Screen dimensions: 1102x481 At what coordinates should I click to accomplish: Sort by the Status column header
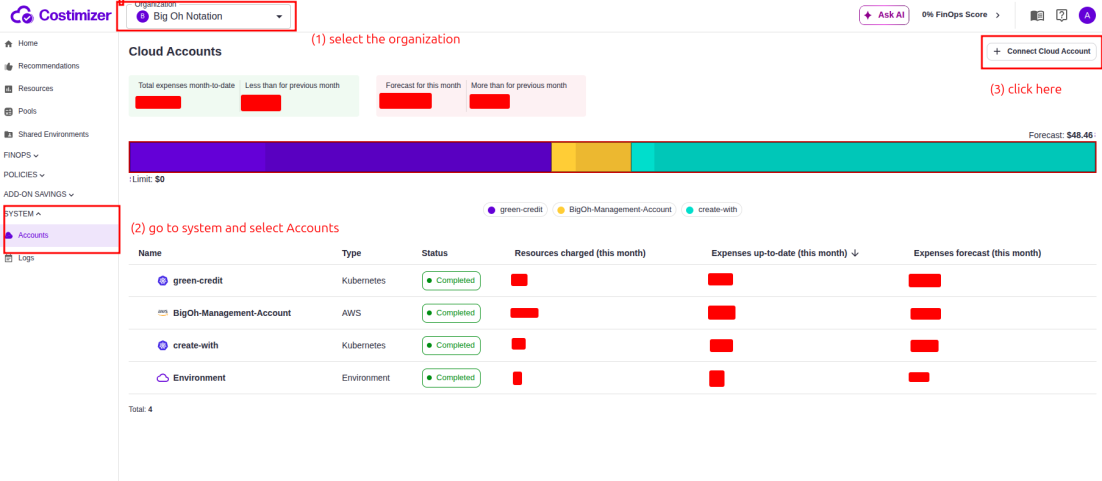434,253
